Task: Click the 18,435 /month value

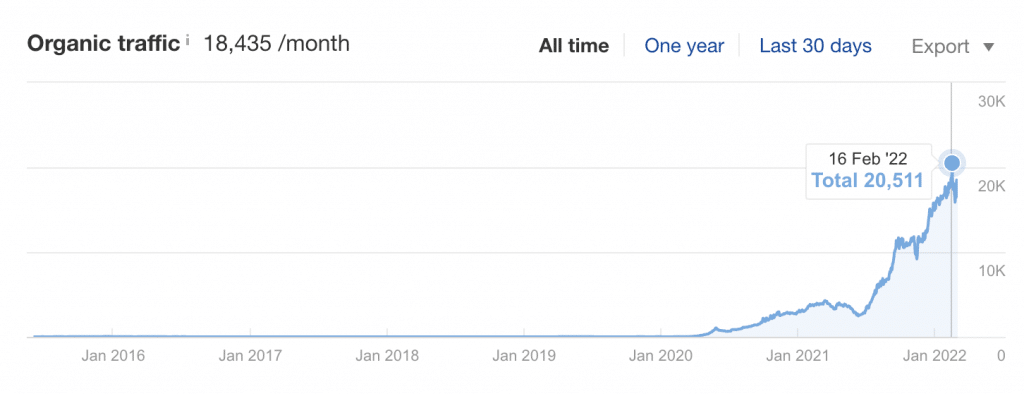Action: click(276, 44)
